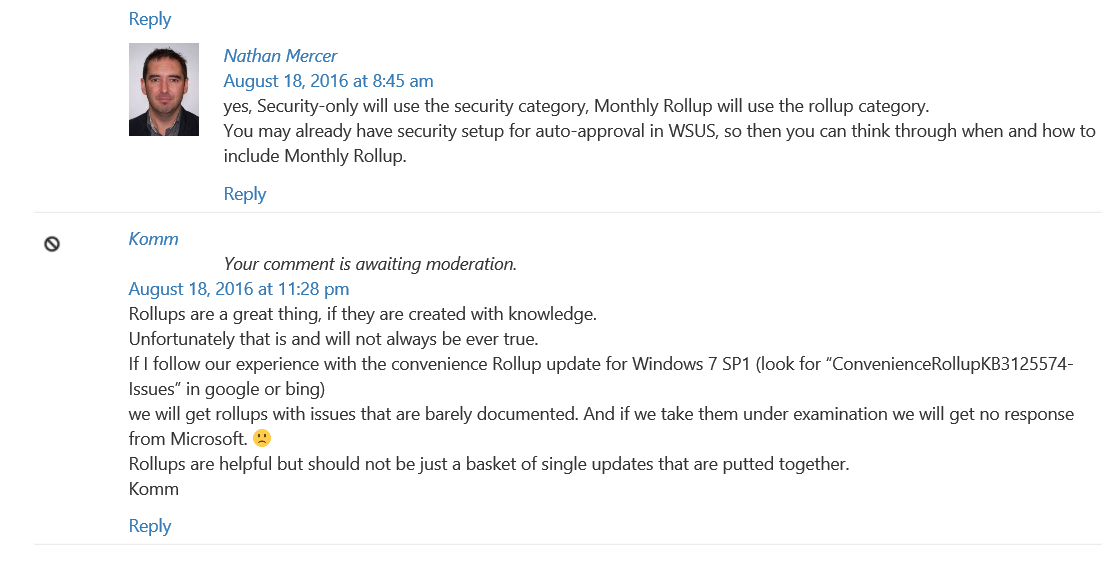
Task: Open the Komm author name link
Action: tap(154, 239)
